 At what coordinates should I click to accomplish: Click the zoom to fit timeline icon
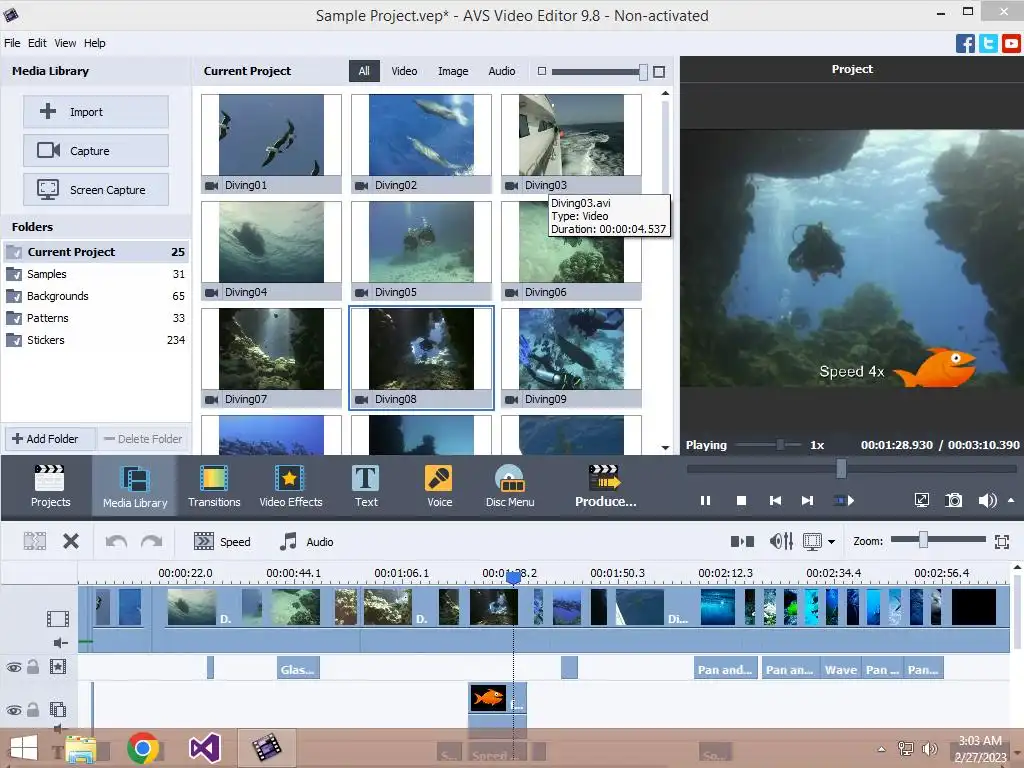pos(1002,541)
